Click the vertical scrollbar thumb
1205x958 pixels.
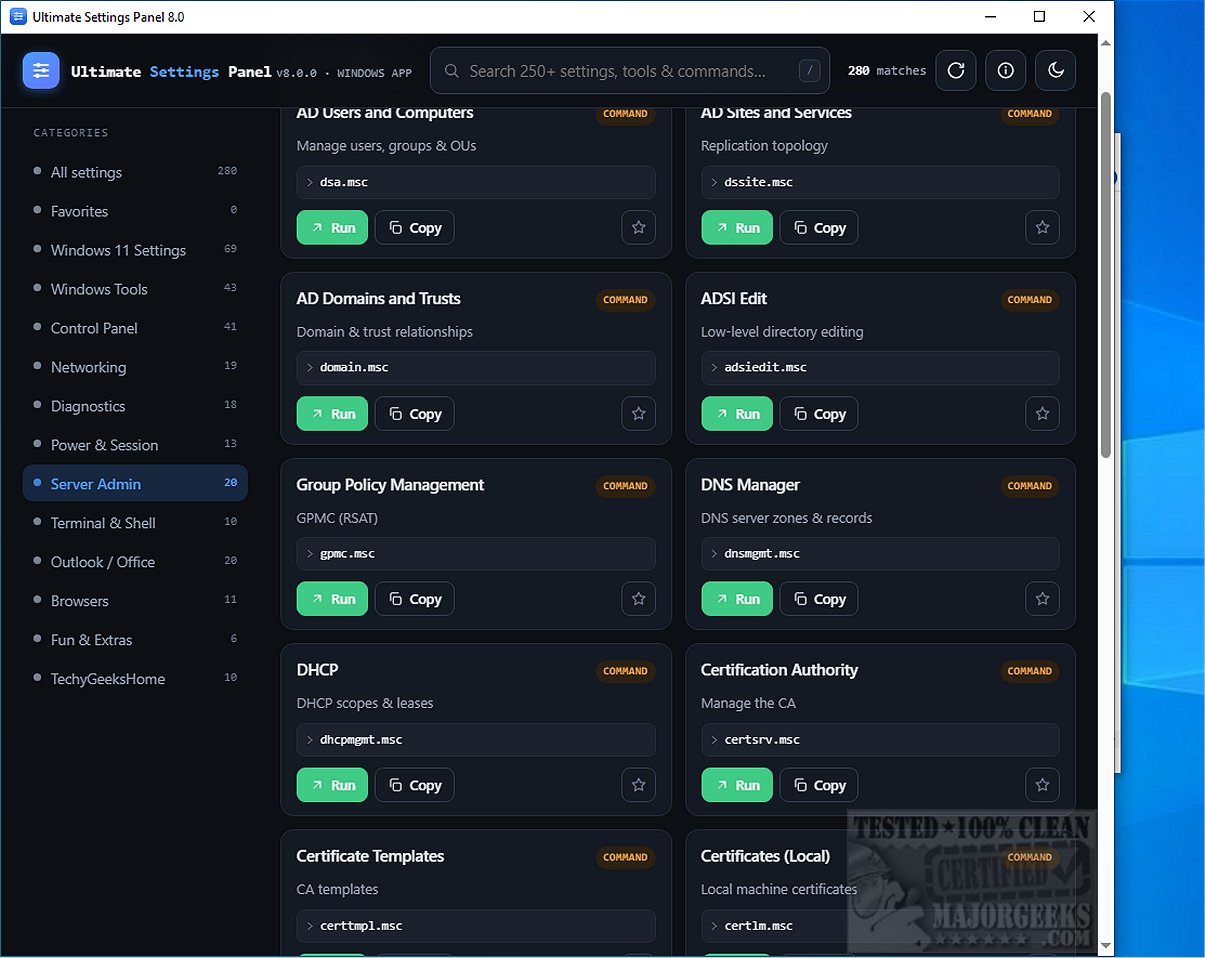coord(1105,275)
